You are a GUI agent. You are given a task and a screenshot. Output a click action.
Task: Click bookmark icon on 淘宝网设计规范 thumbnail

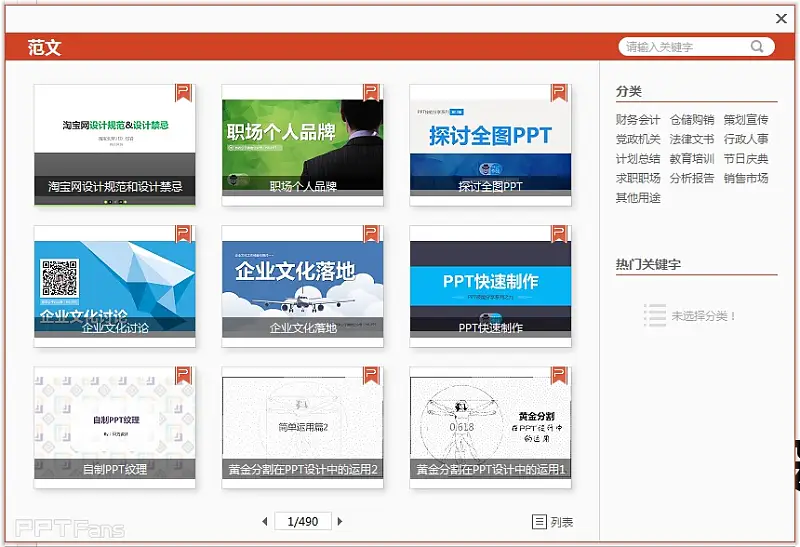[183, 92]
